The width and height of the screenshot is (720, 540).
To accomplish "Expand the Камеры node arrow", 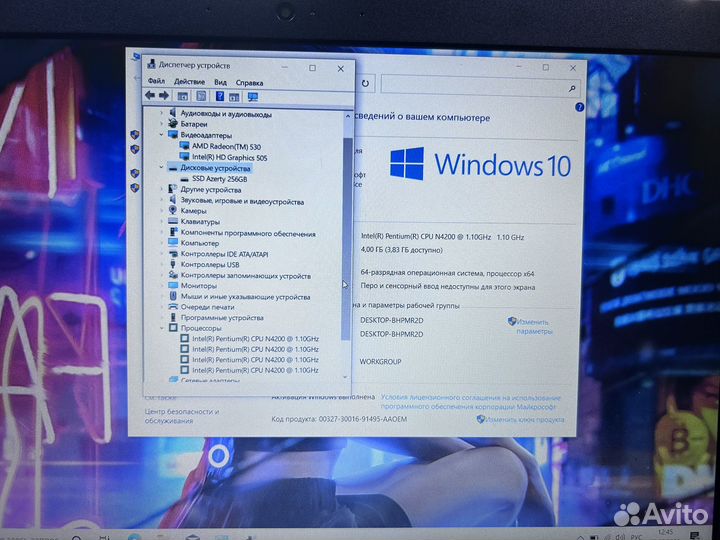I will click(x=161, y=210).
